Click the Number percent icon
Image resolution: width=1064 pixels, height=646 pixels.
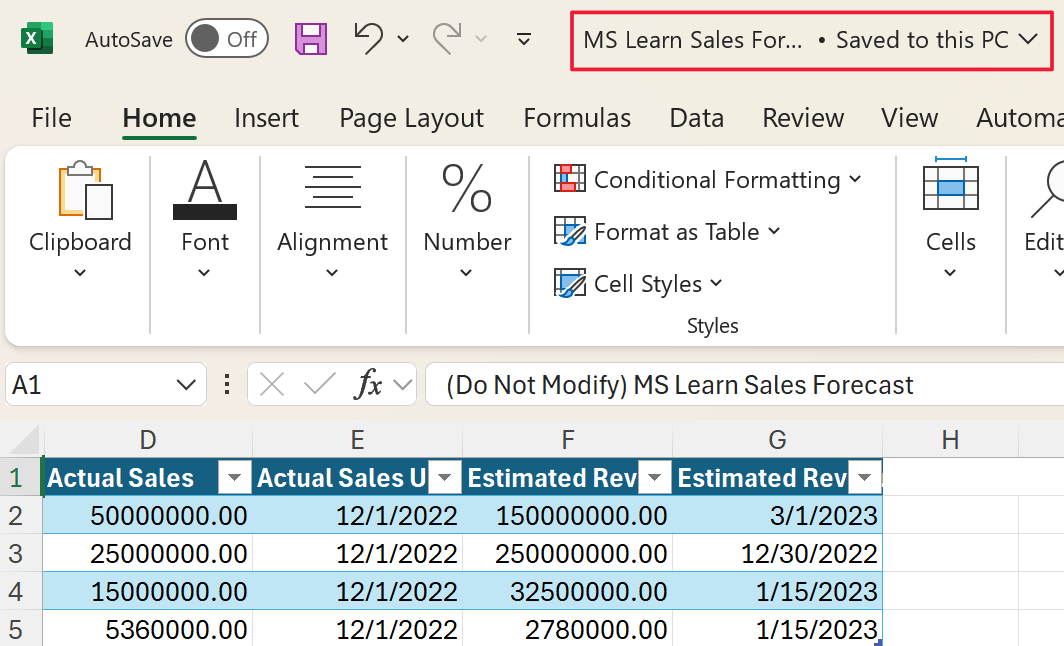pos(467,188)
